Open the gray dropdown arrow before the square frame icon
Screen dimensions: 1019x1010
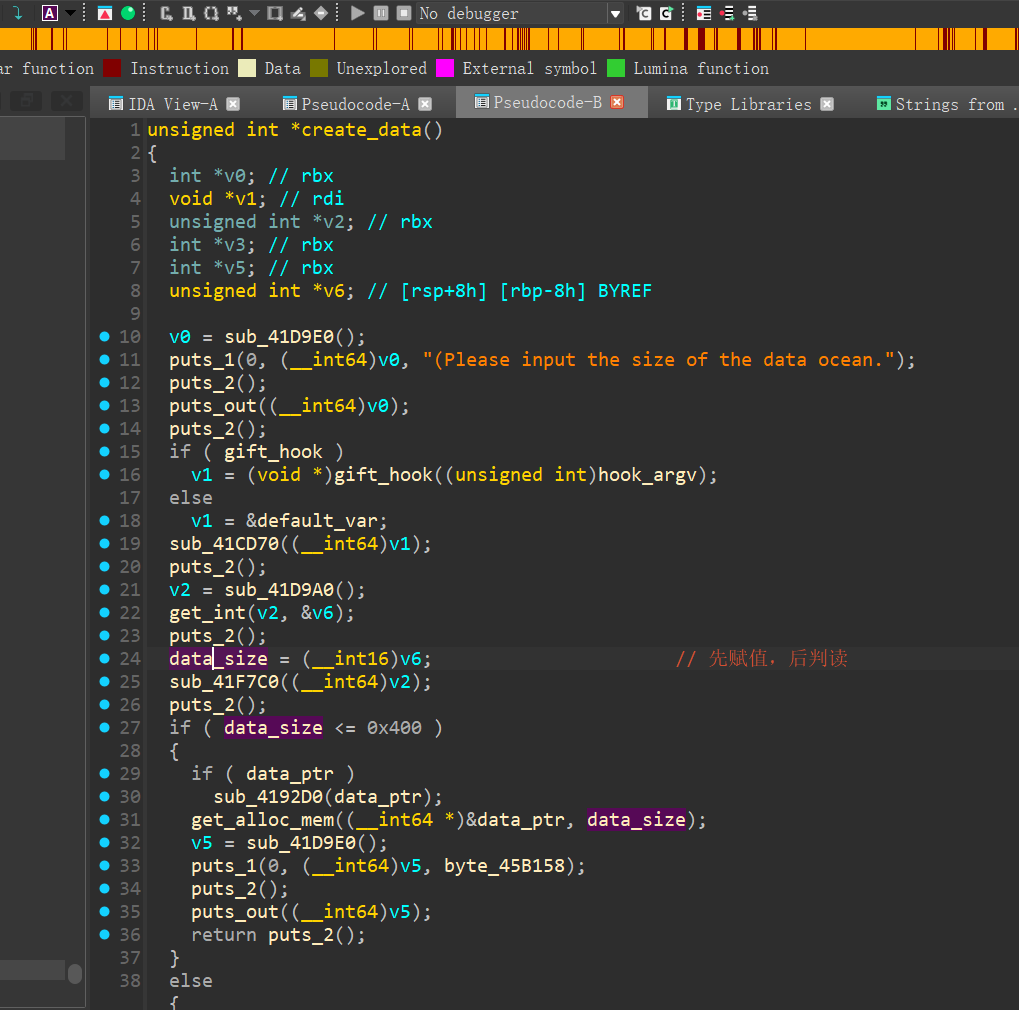tap(254, 13)
